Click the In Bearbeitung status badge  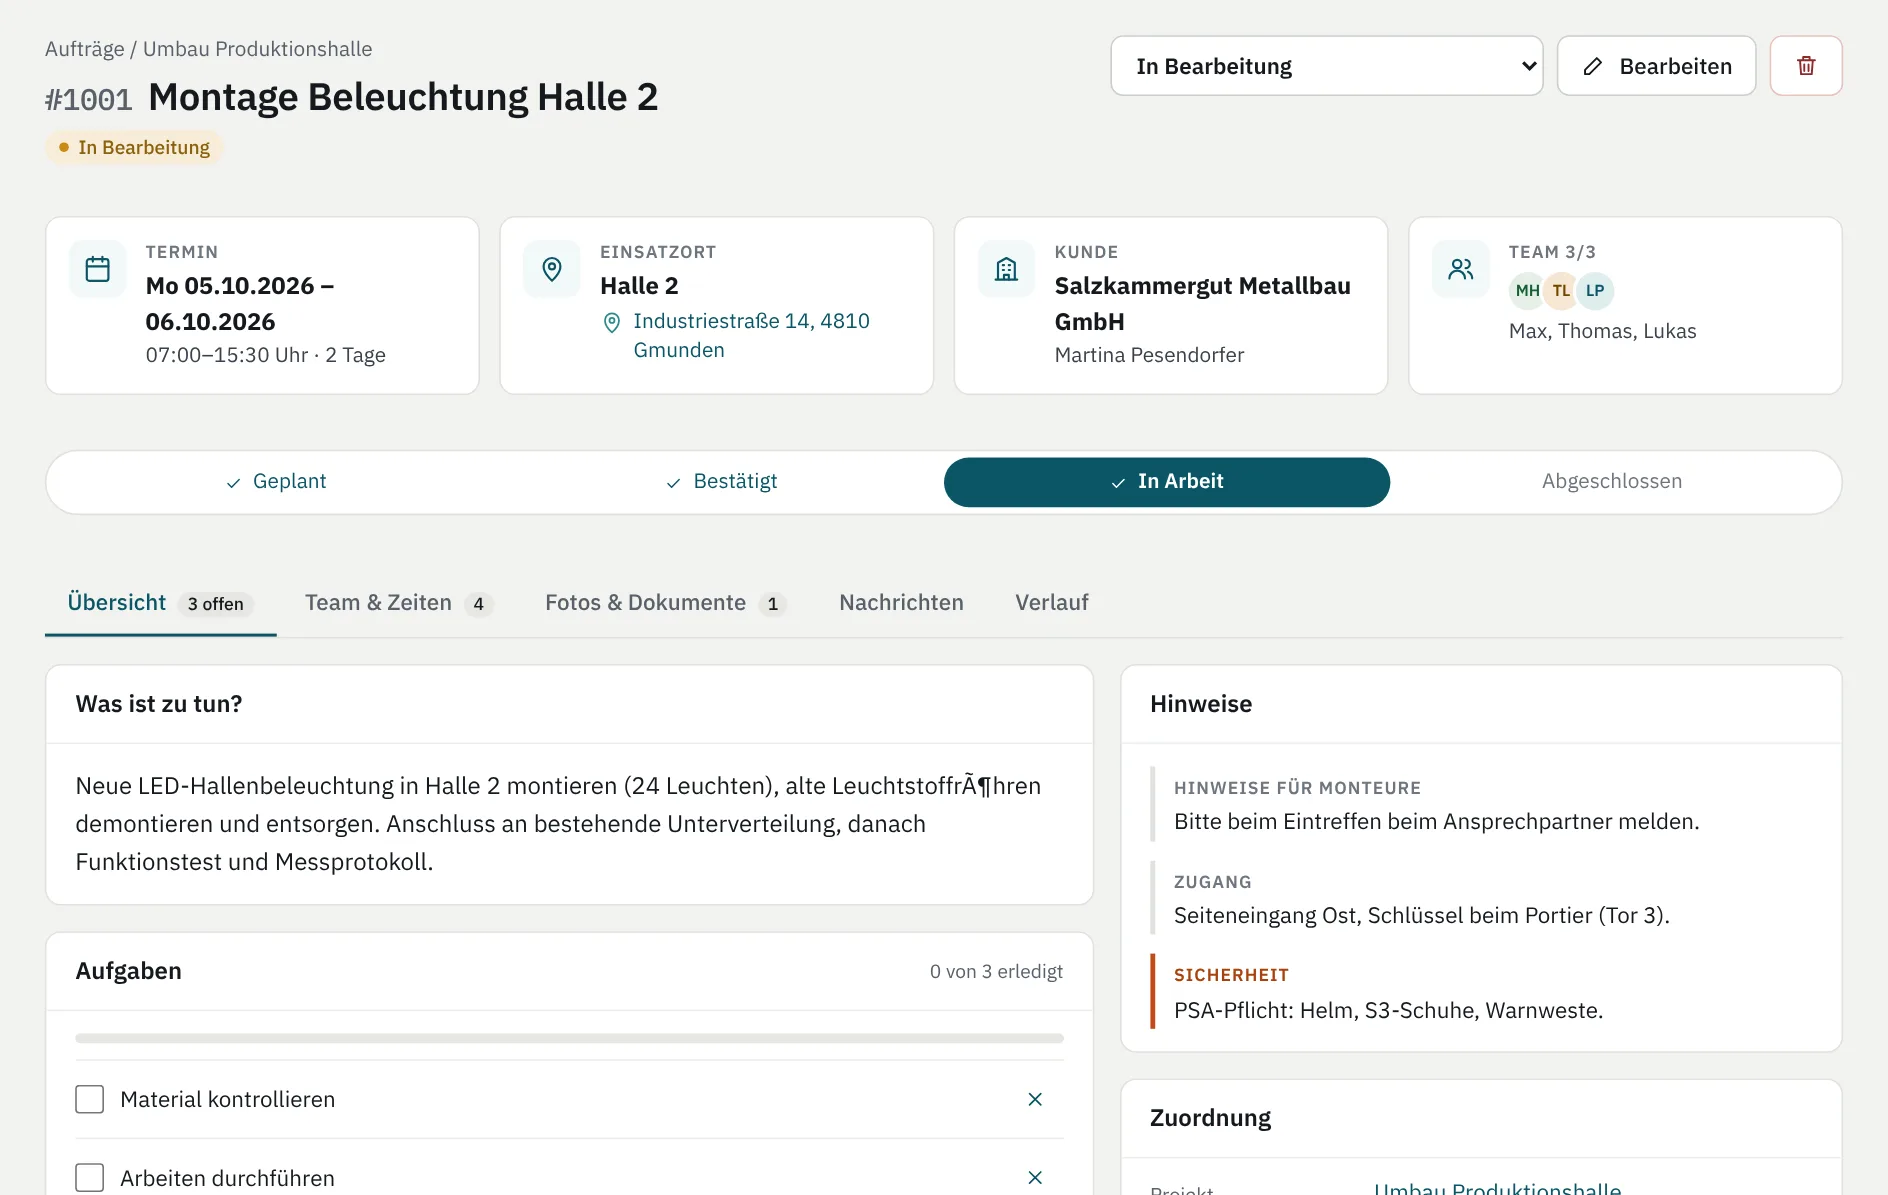(134, 148)
